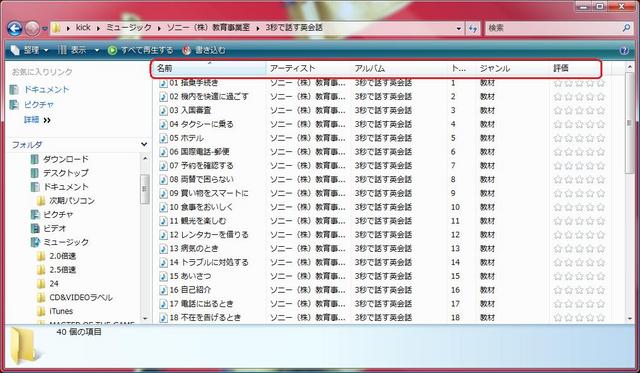Click the help question mark icon

624,51
